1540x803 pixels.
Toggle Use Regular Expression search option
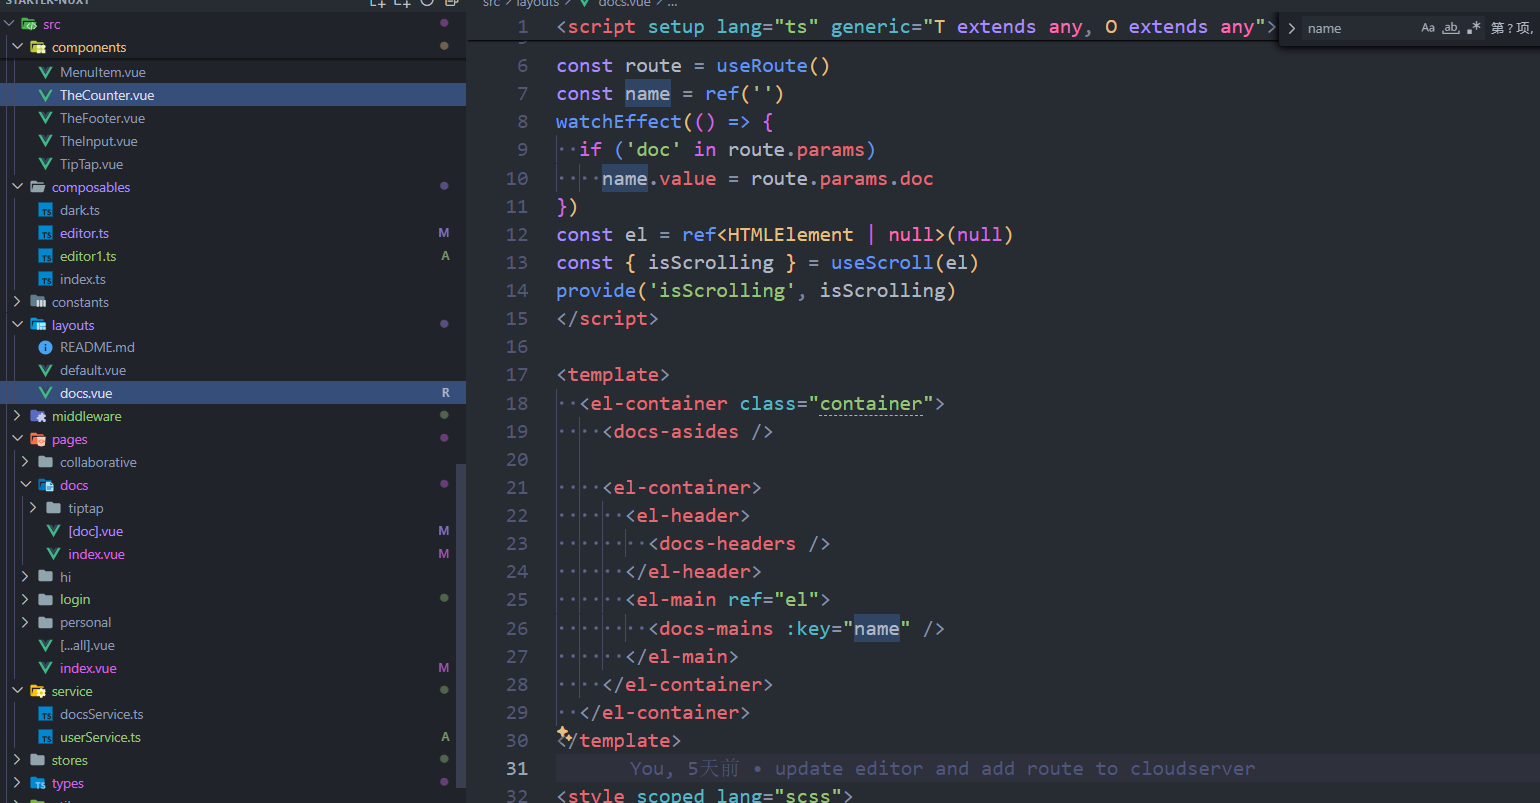point(1473,28)
